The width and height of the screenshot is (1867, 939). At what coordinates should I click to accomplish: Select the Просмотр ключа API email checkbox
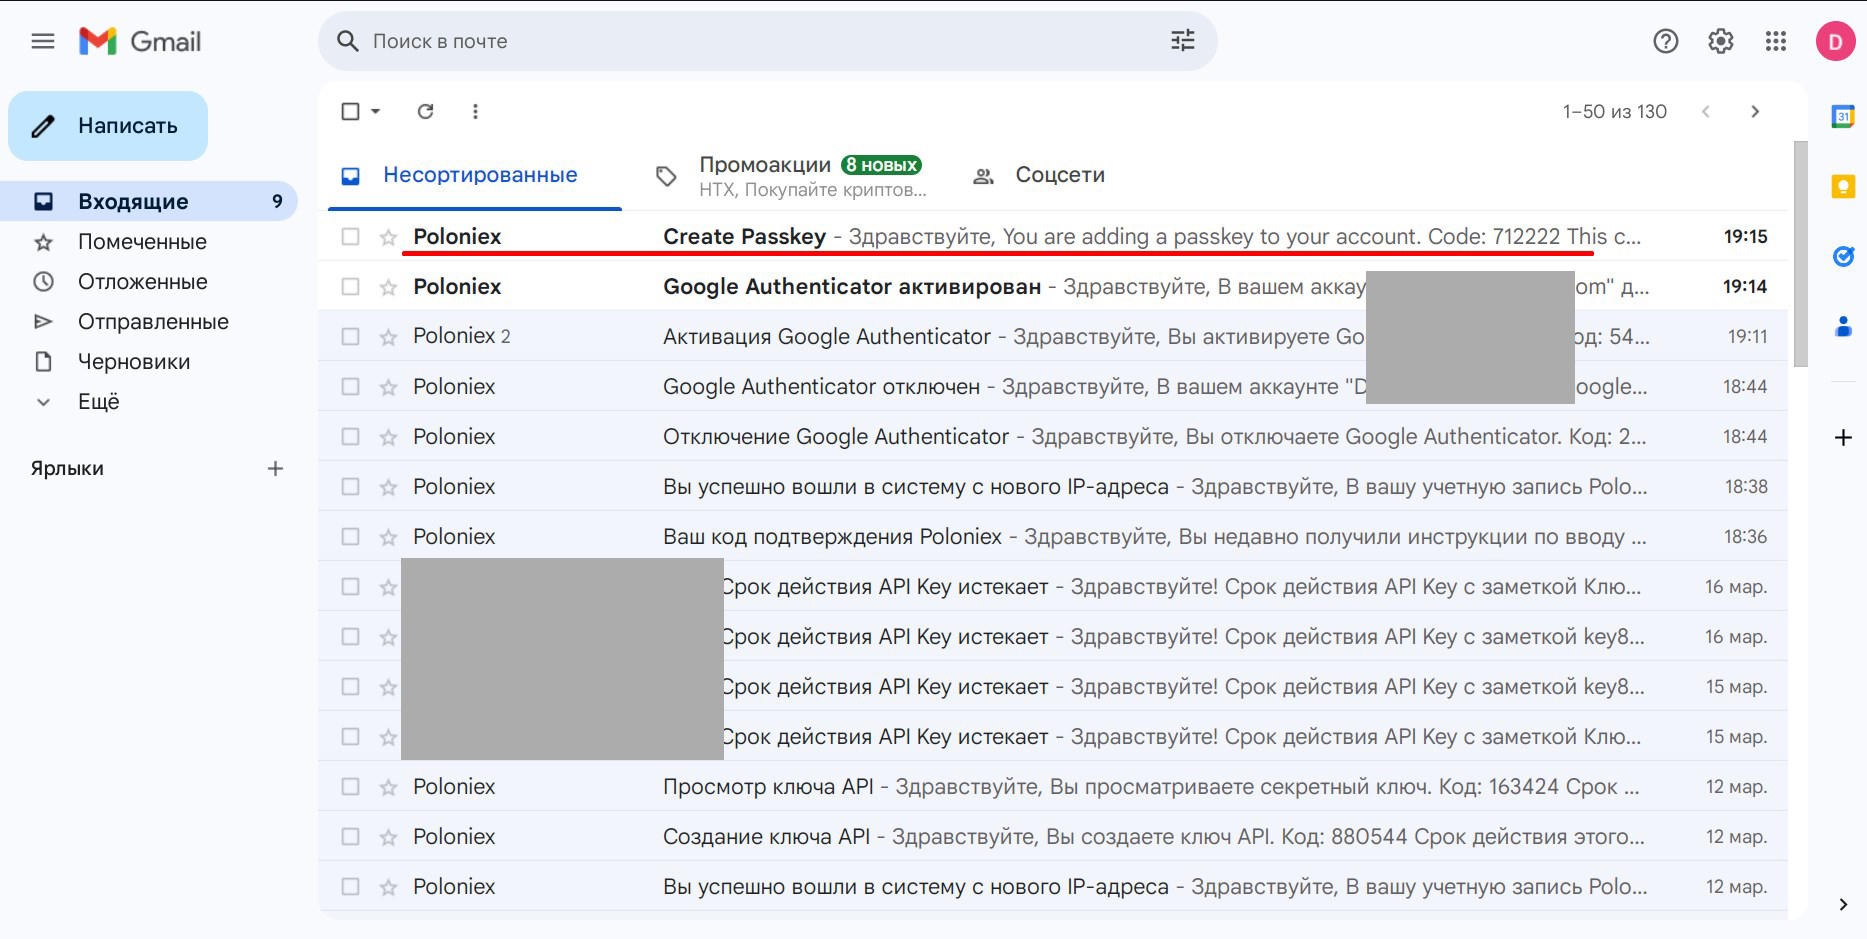pyautogui.click(x=350, y=787)
